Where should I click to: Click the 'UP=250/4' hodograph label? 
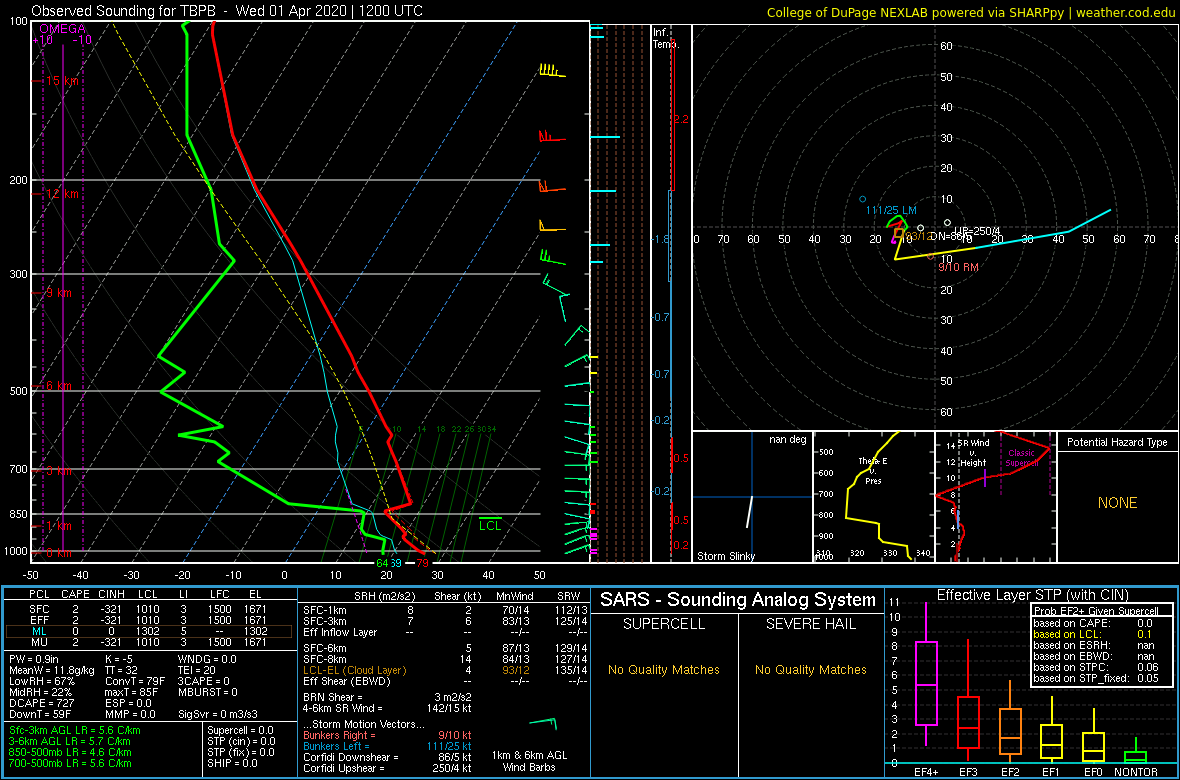(x=977, y=230)
